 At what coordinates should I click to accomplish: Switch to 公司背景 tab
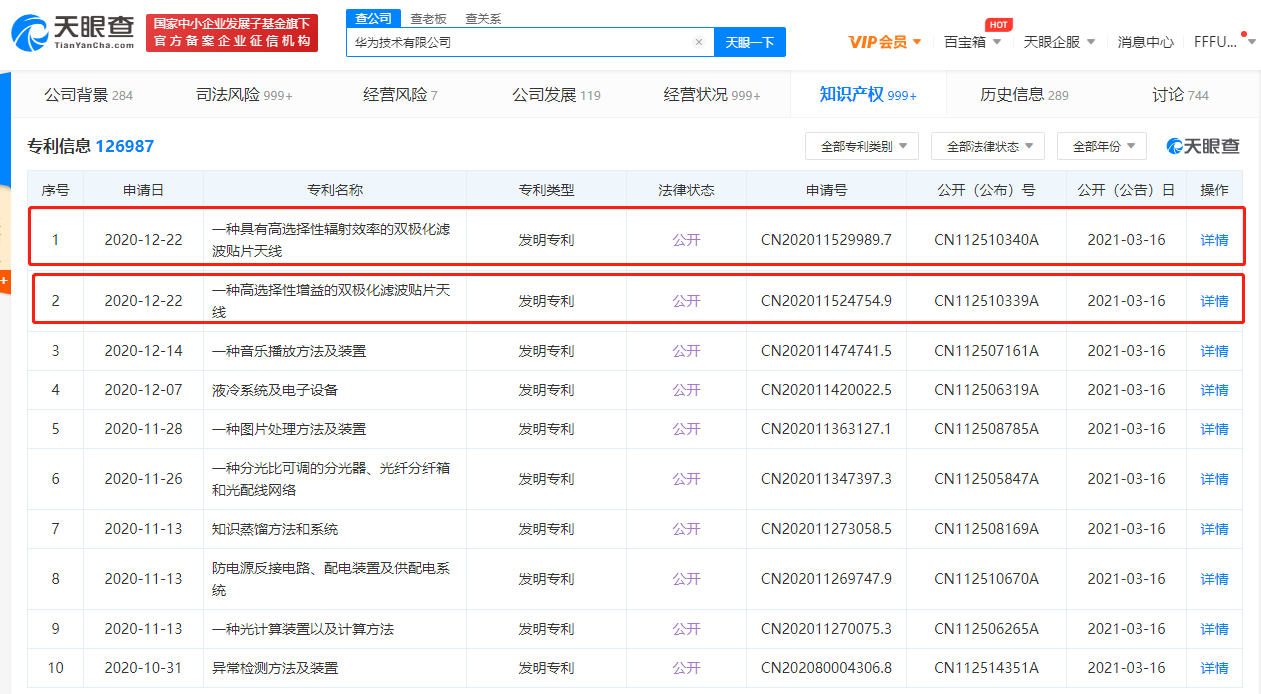(x=88, y=95)
